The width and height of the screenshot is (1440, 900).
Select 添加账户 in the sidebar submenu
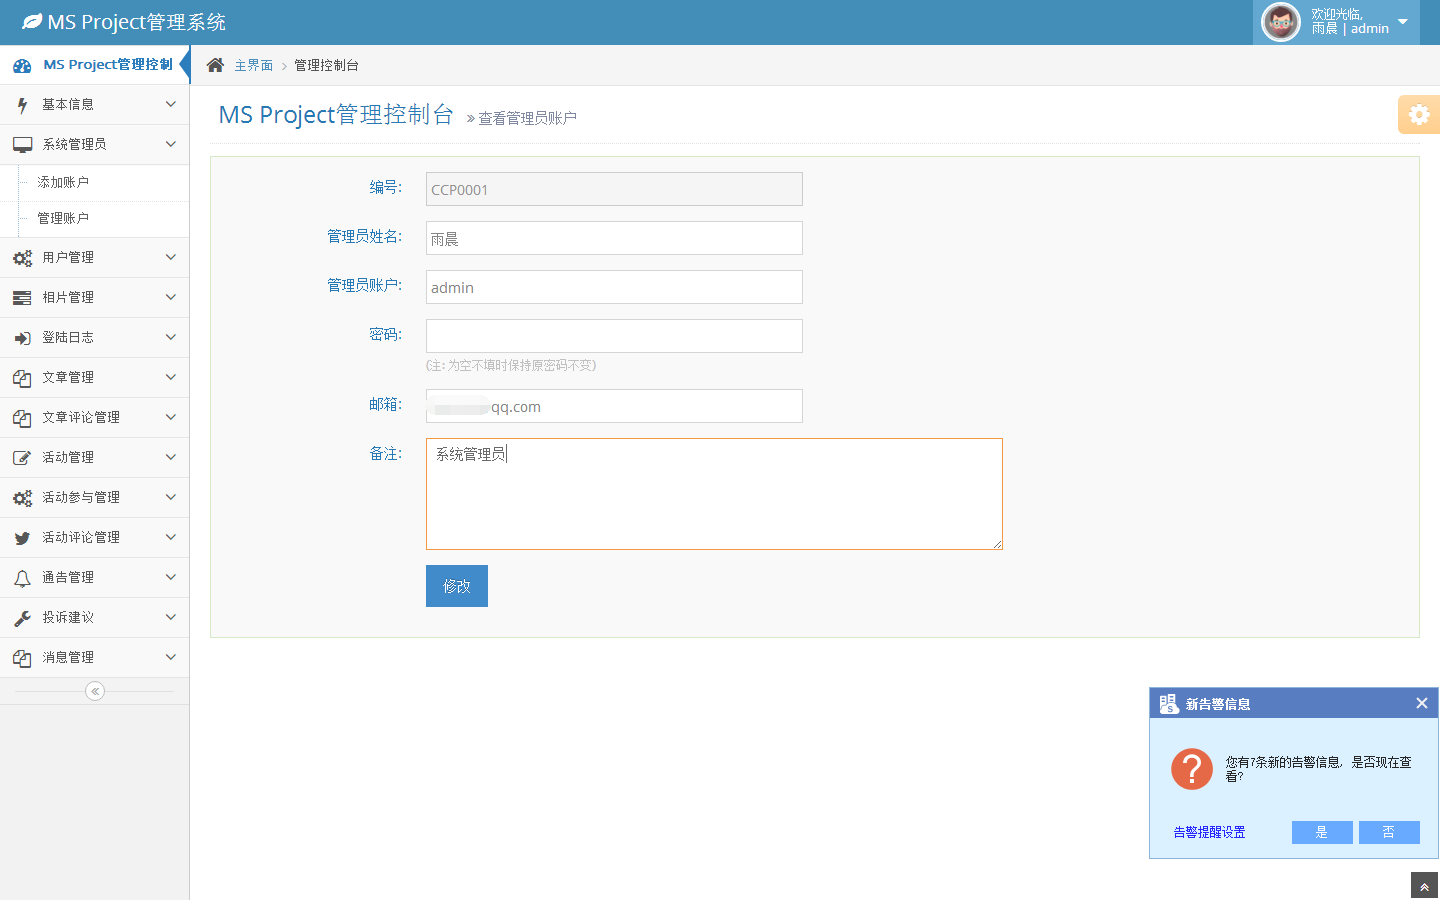[63, 182]
